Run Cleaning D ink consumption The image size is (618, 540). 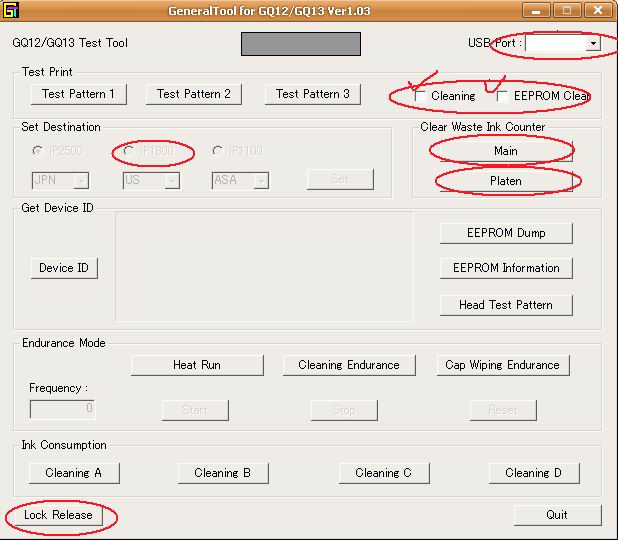point(534,473)
